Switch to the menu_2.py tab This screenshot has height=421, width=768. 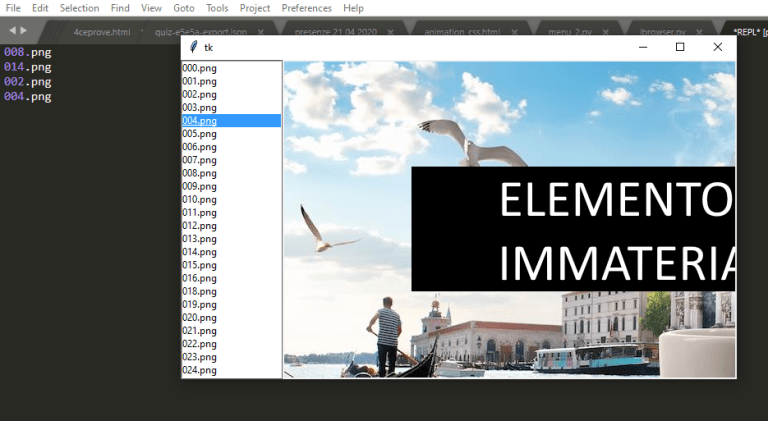pos(570,32)
